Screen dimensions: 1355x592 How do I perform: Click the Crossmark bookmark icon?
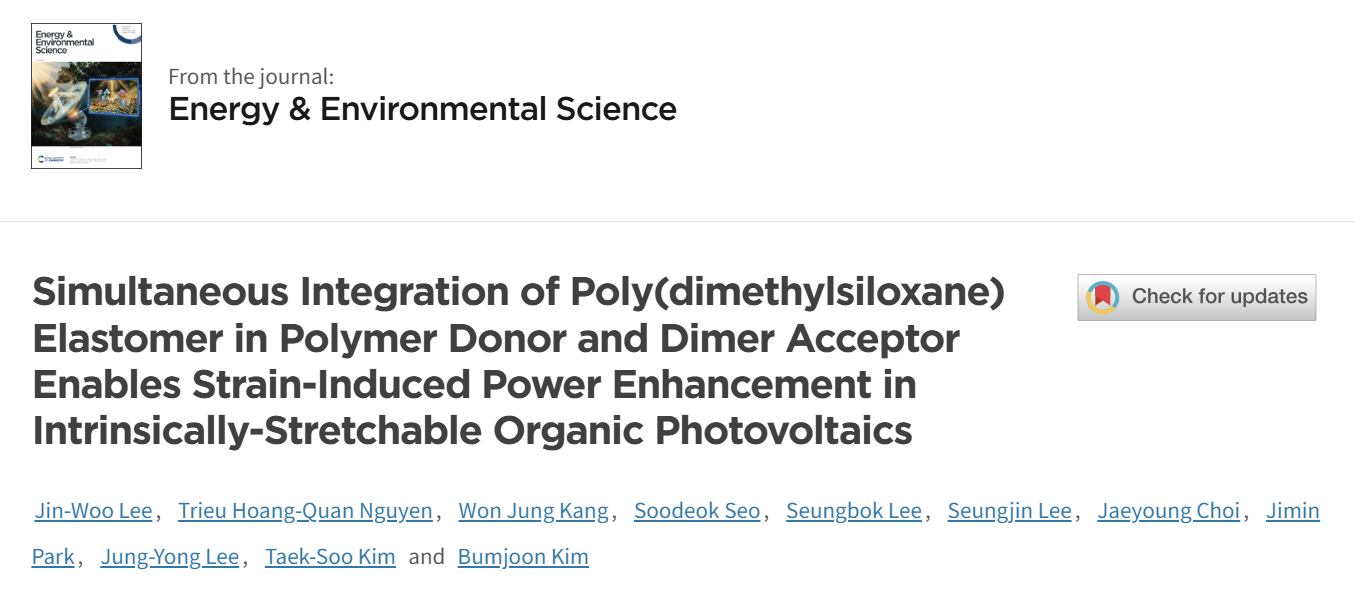(x=1103, y=297)
